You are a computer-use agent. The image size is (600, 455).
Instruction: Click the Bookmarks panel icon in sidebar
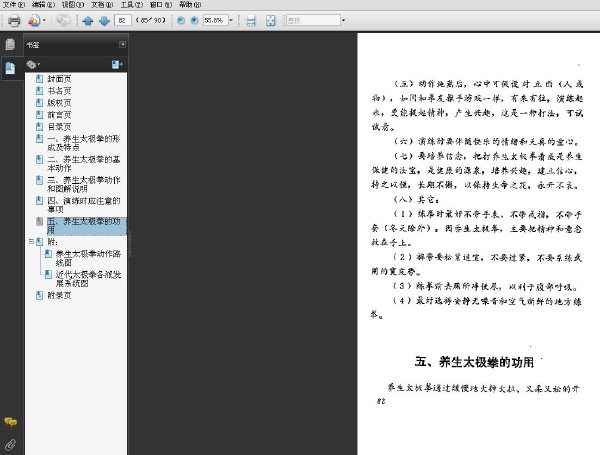pos(10,68)
